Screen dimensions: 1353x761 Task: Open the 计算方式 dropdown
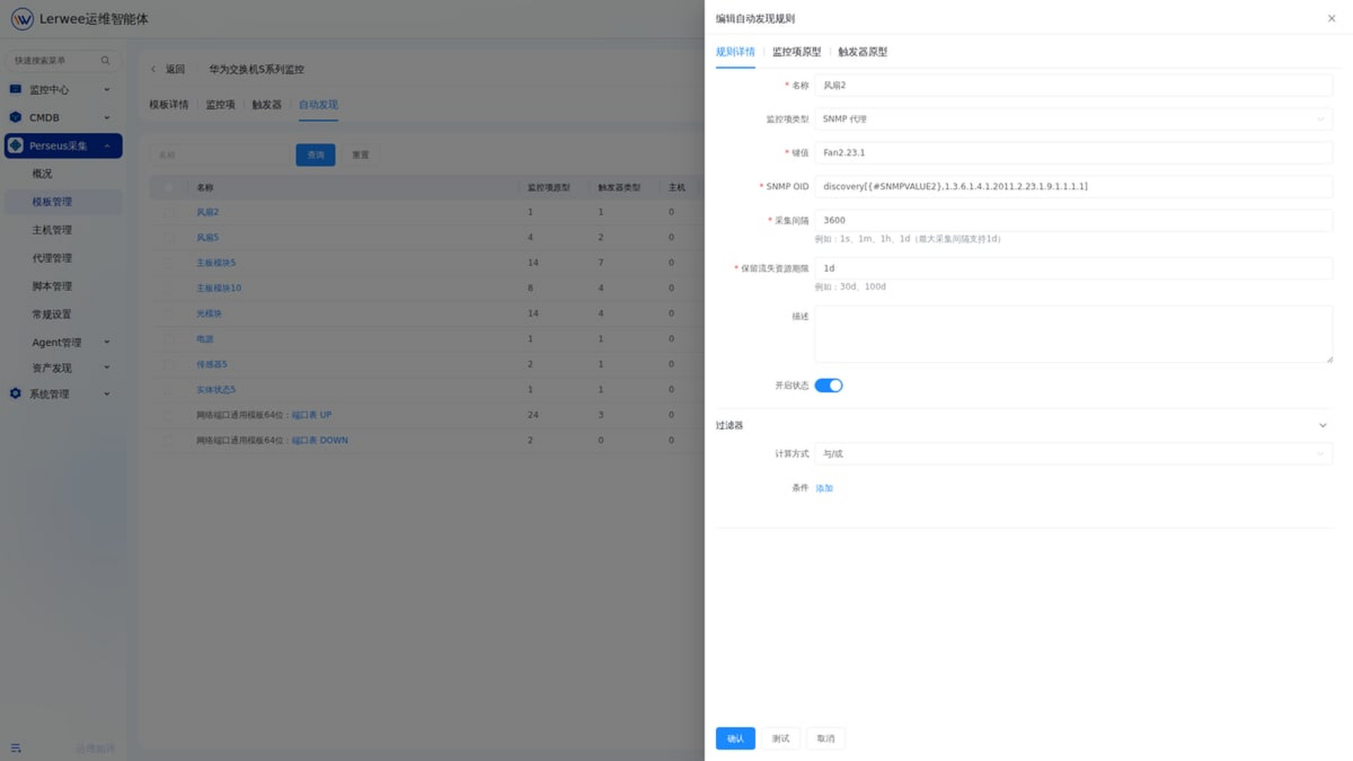tap(1073, 454)
